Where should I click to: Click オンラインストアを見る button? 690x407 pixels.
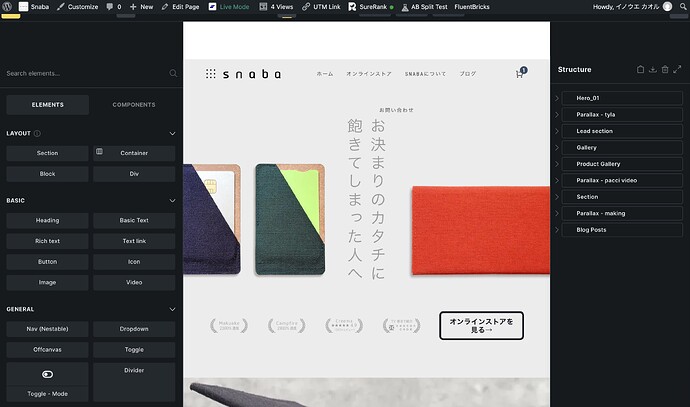coord(481,326)
